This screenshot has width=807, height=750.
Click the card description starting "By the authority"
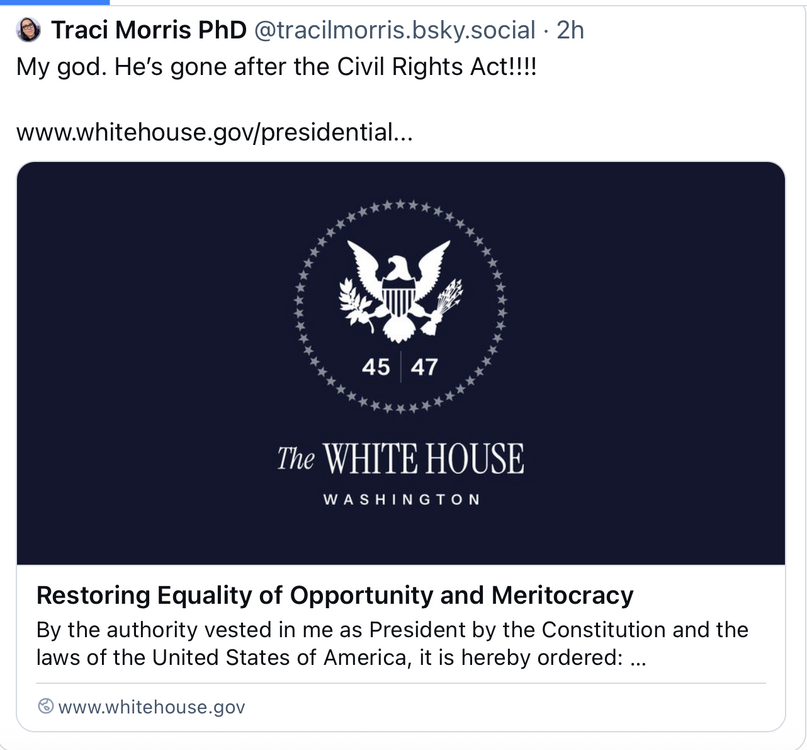point(391,645)
